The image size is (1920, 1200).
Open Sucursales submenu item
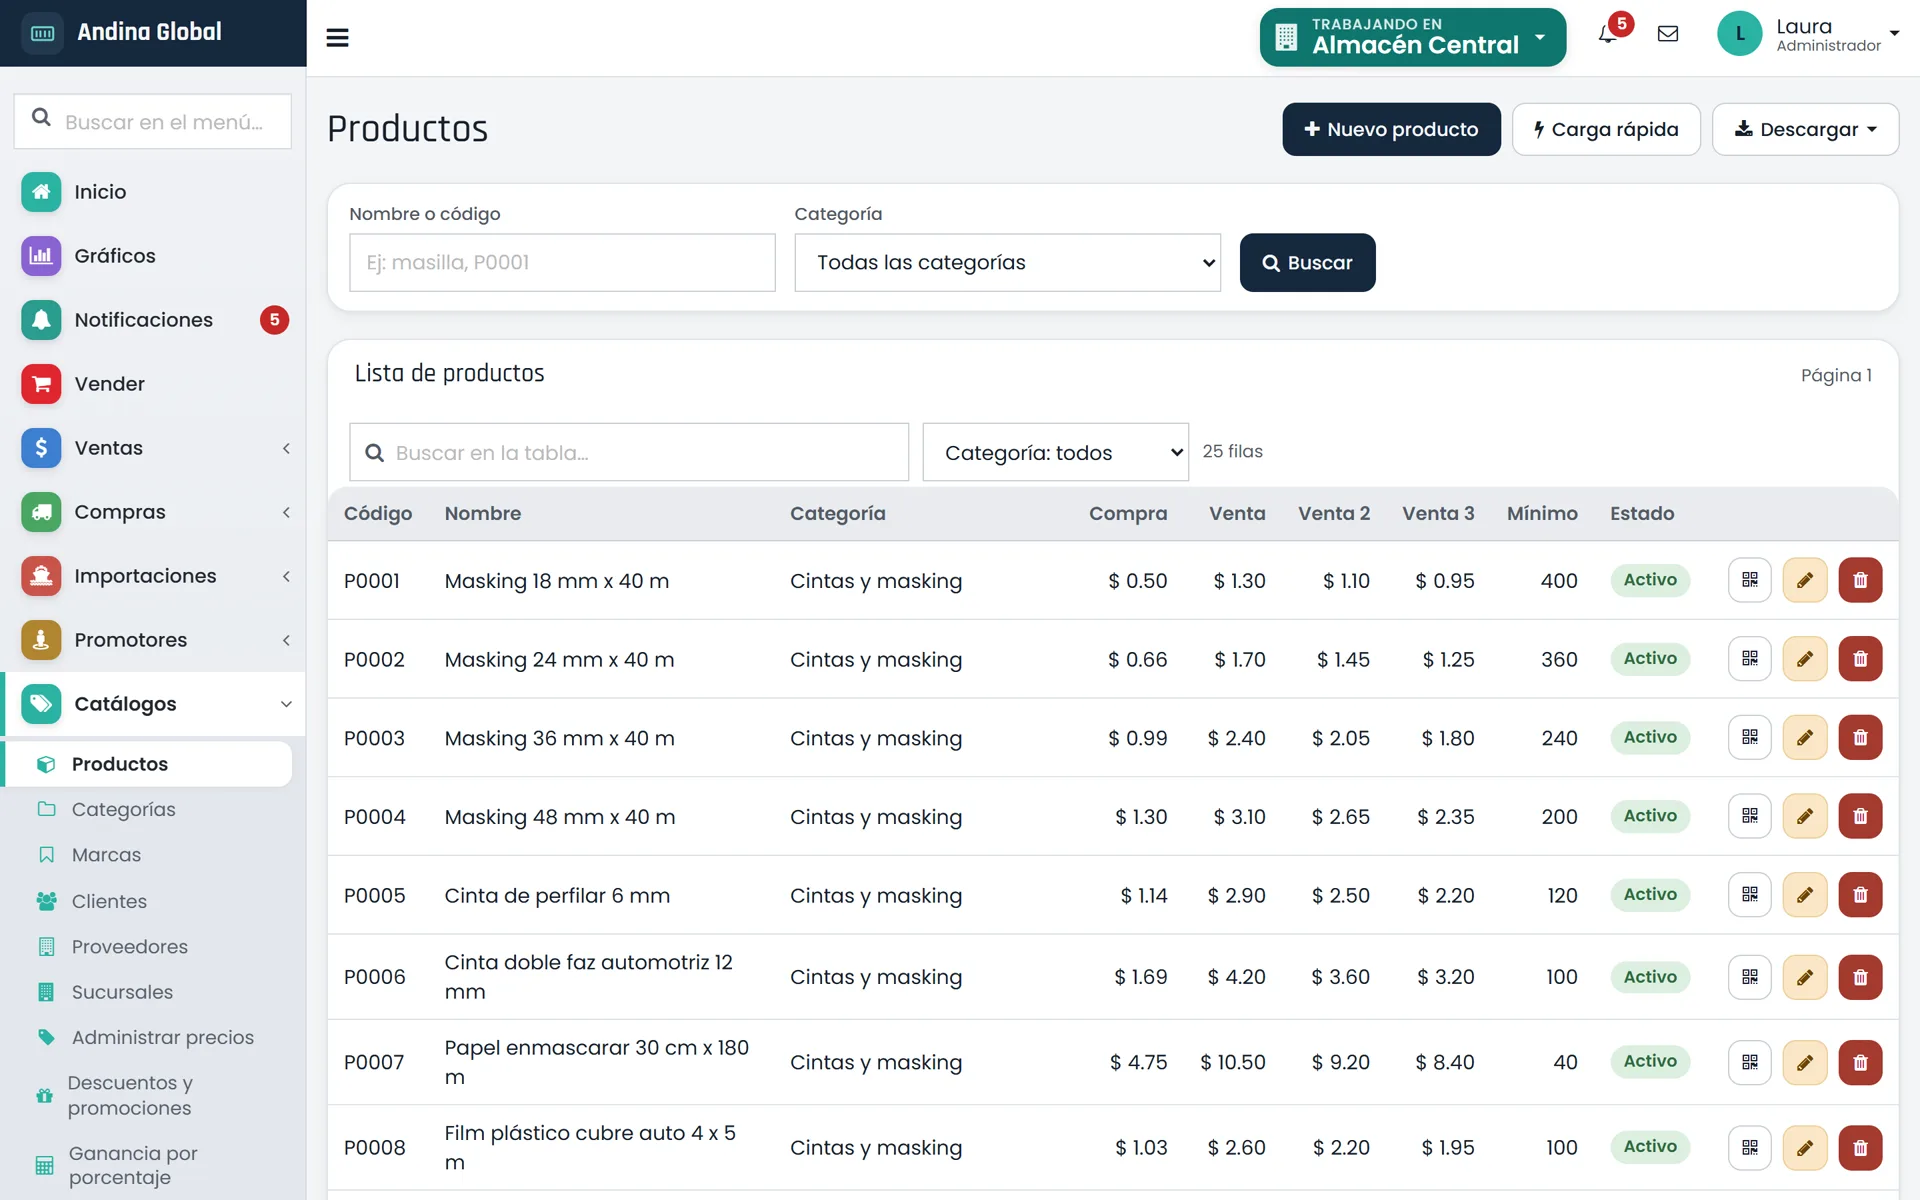pos(122,992)
